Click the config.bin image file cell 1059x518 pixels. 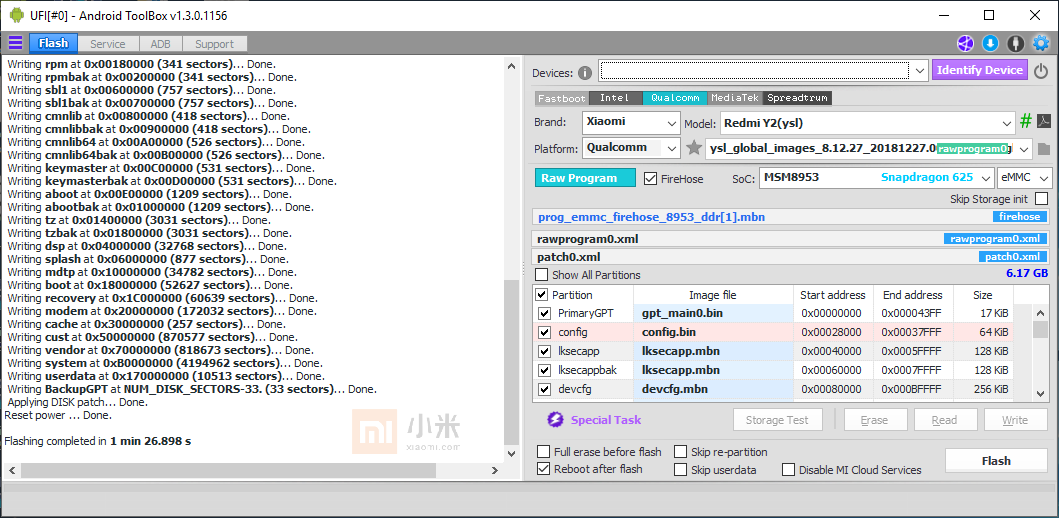[x=713, y=332]
